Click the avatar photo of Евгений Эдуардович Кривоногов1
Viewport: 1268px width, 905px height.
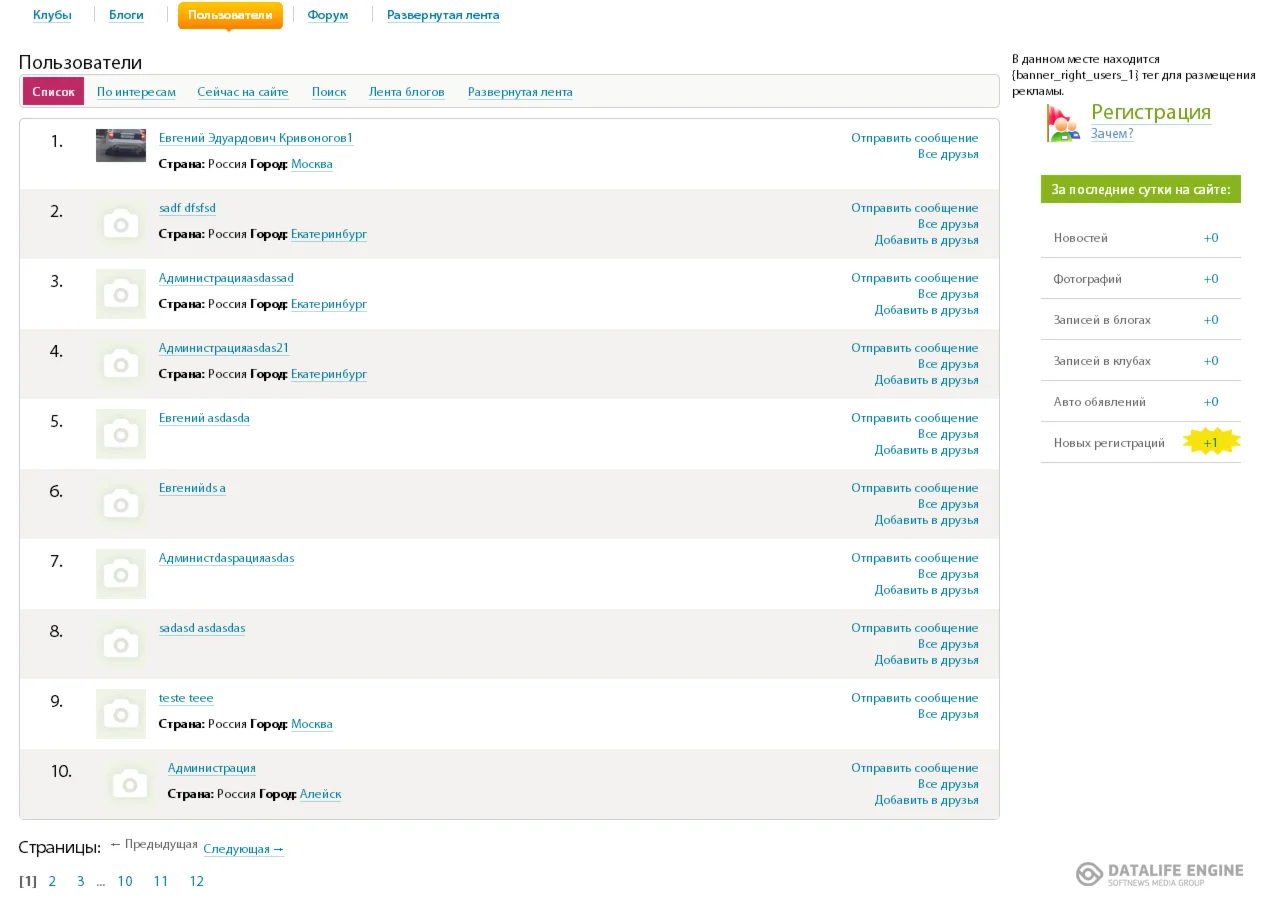[121, 145]
